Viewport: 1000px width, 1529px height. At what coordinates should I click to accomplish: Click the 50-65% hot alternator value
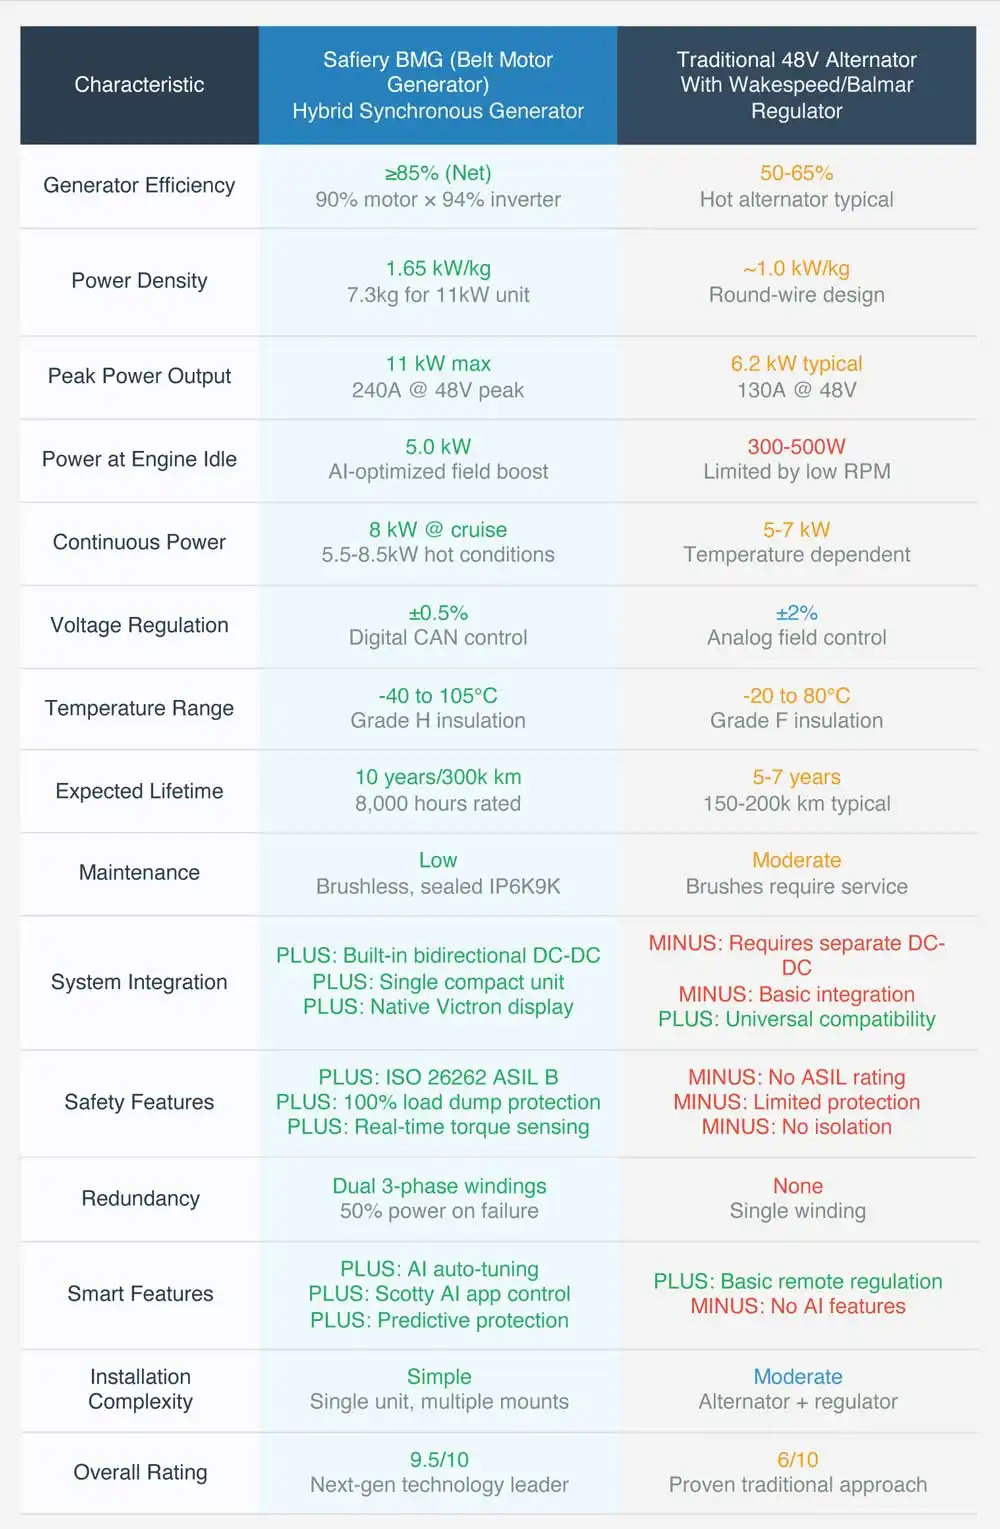coord(796,173)
